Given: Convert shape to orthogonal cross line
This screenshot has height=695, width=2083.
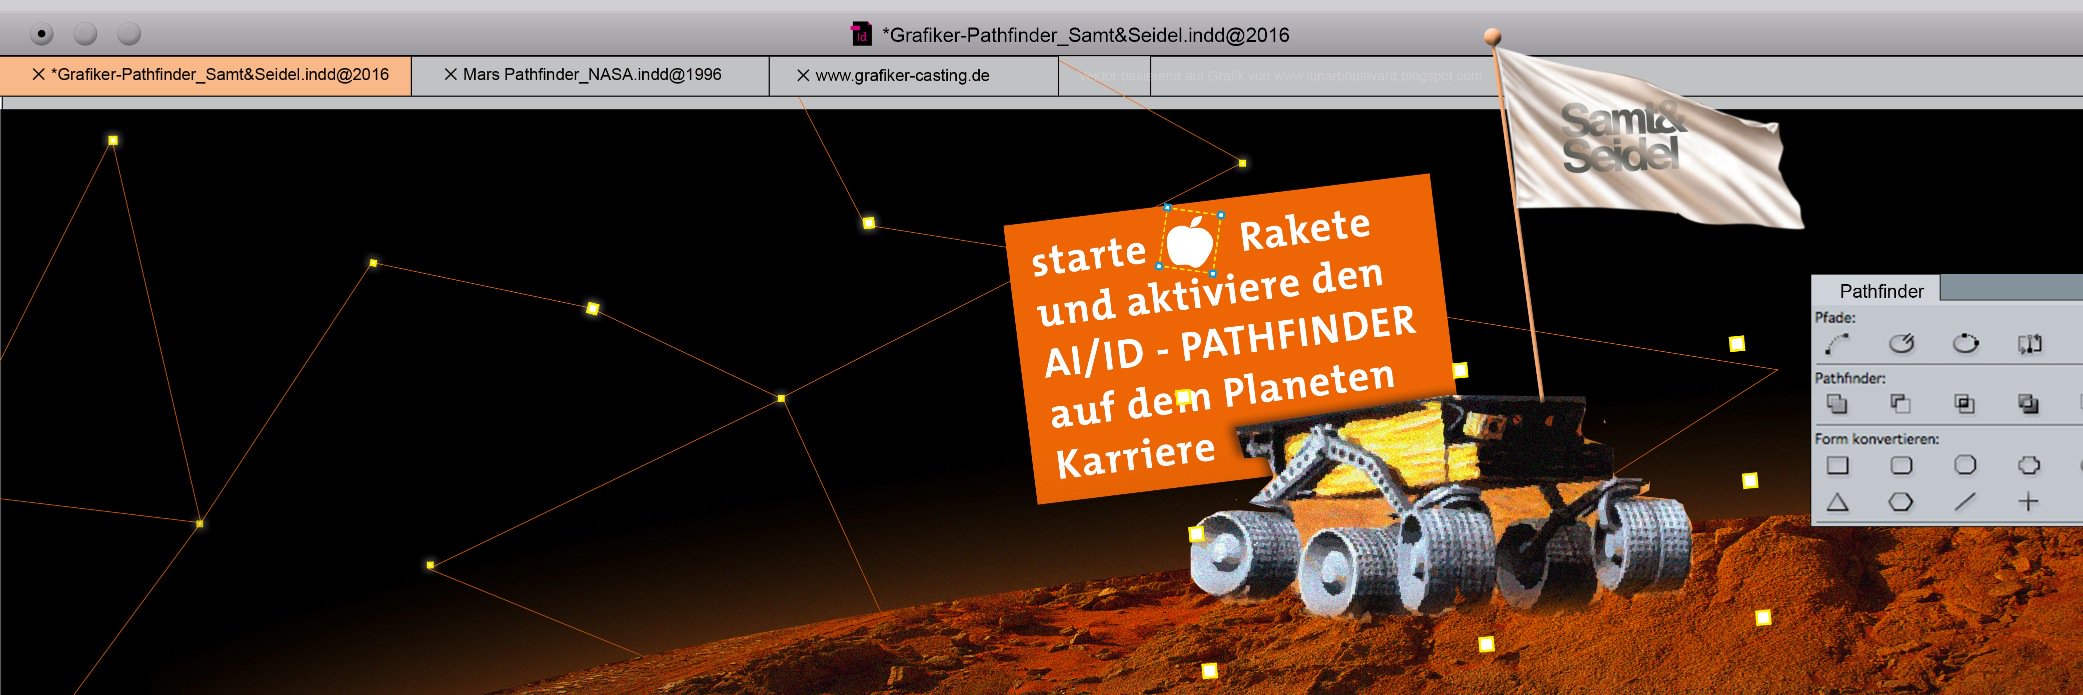Looking at the screenshot, I should click(x=2029, y=502).
